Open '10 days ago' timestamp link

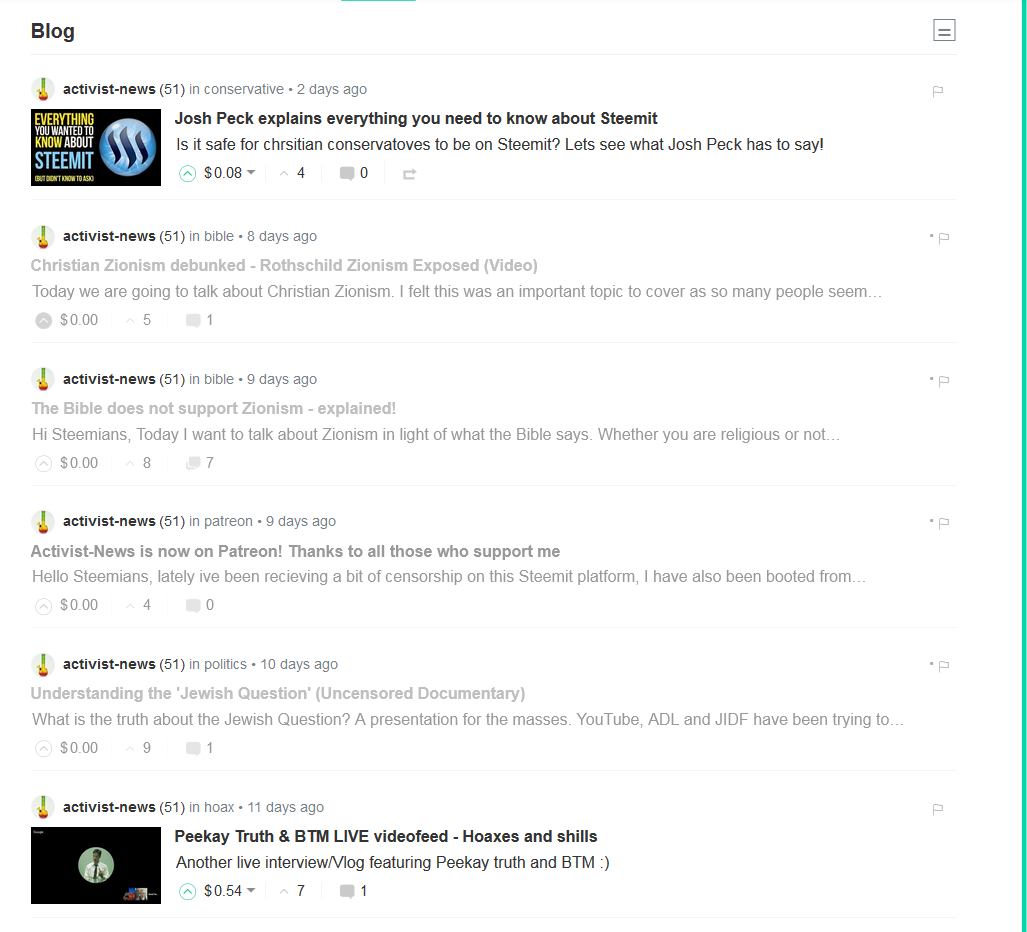(299, 664)
